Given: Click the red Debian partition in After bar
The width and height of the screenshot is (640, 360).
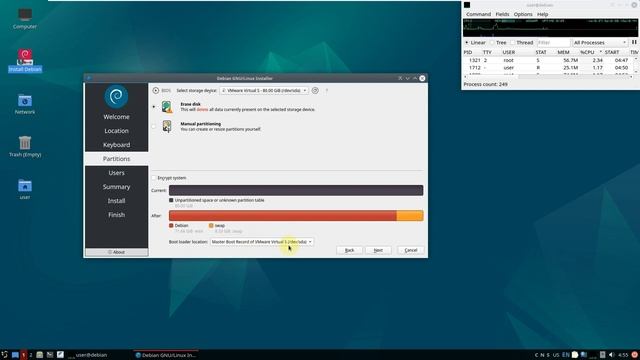Looking at the screenshot, I should coord(282,216).
